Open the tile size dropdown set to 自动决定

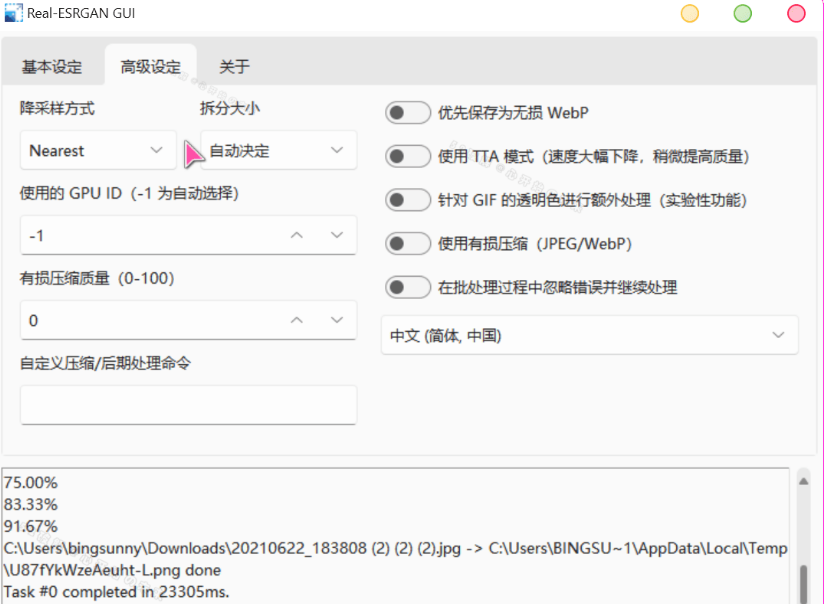[x=279, y=150]
